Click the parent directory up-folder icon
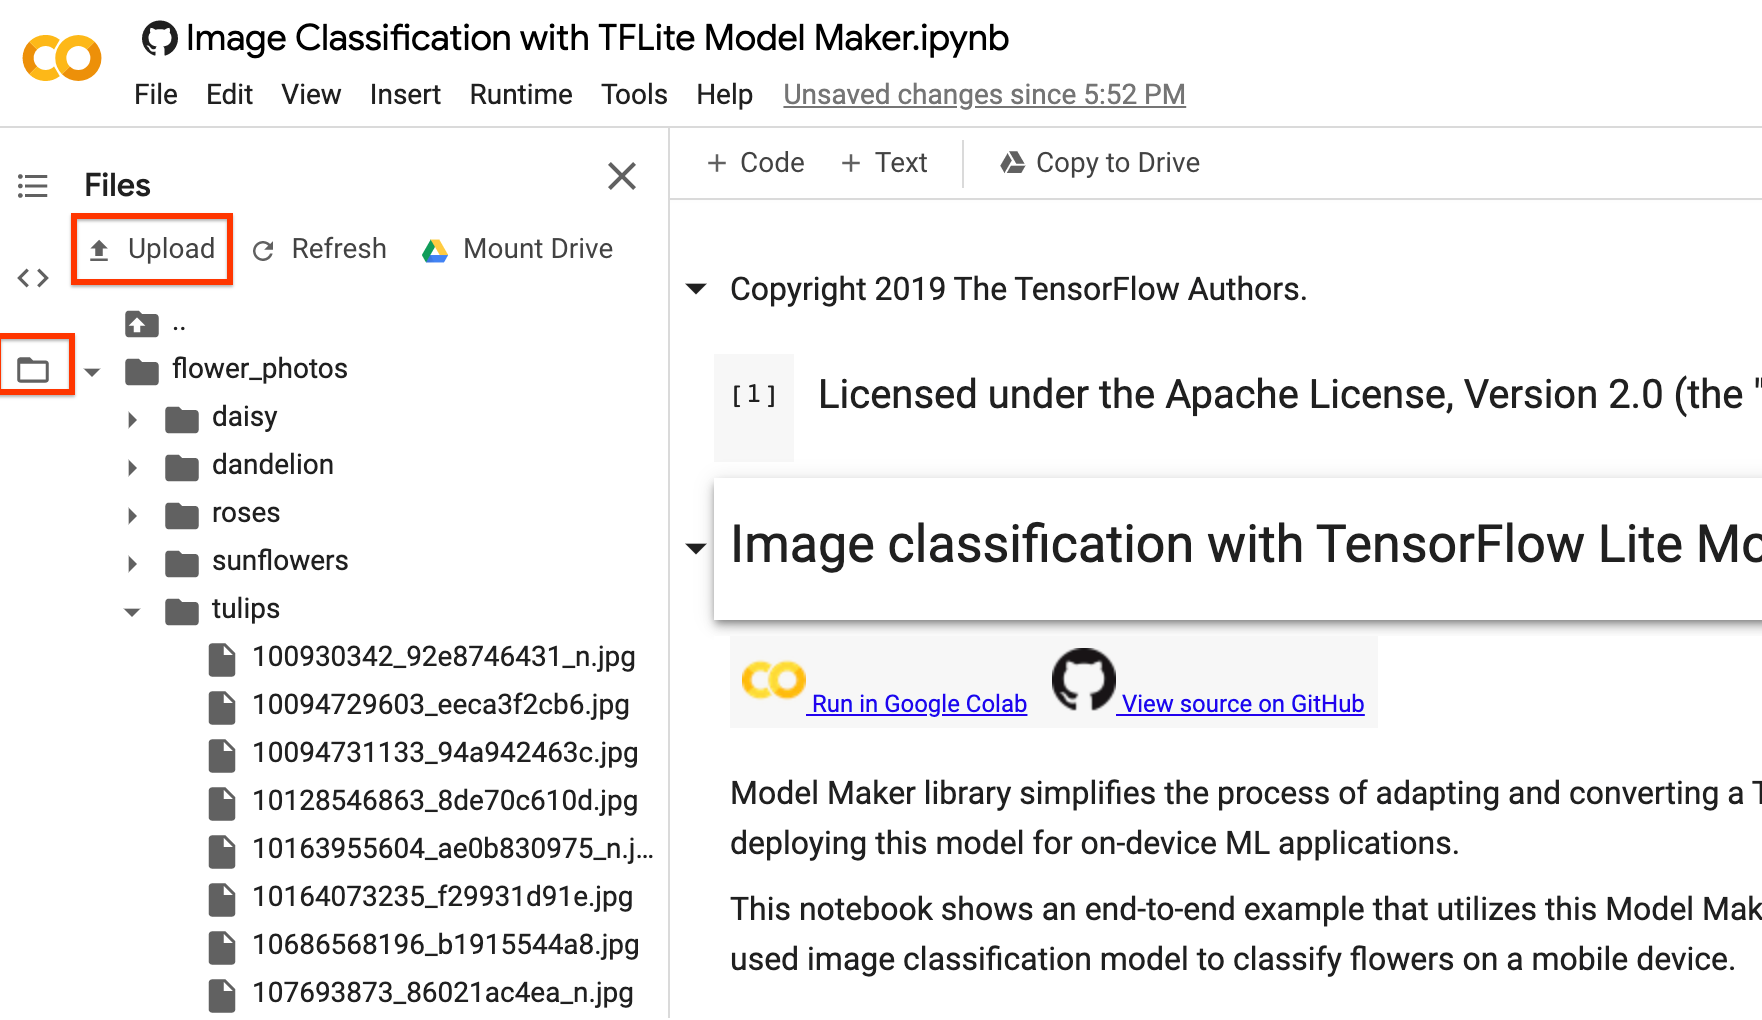Image resolution: width=1762 pixels, height=1020 pixels. click(x=142, y=324)
